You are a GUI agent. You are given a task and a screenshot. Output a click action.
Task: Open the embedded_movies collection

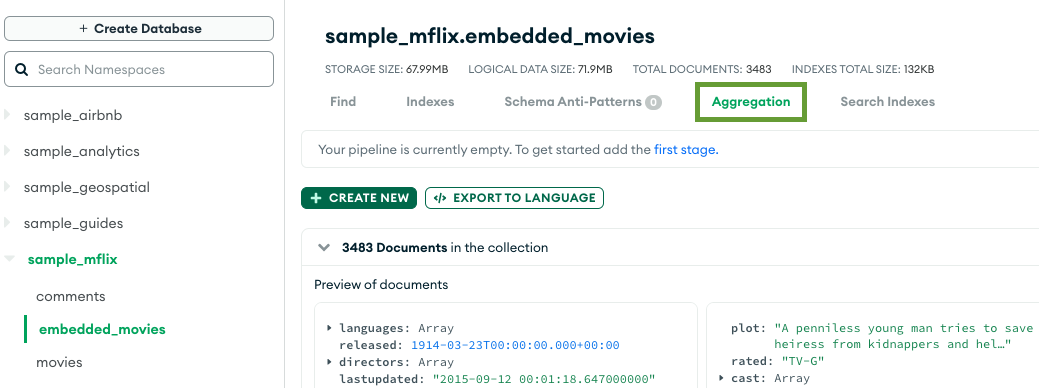(x=102, y=329)
